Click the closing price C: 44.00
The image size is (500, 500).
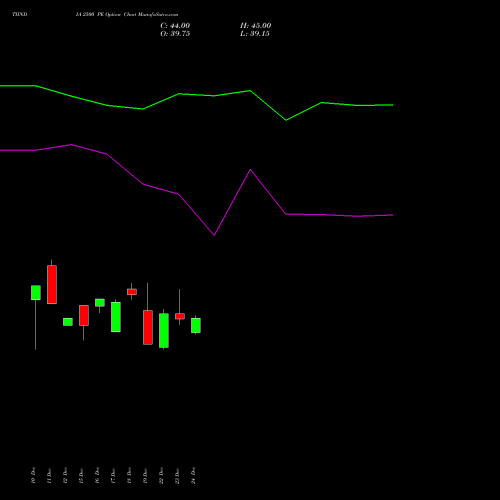[x=175, y=26]
